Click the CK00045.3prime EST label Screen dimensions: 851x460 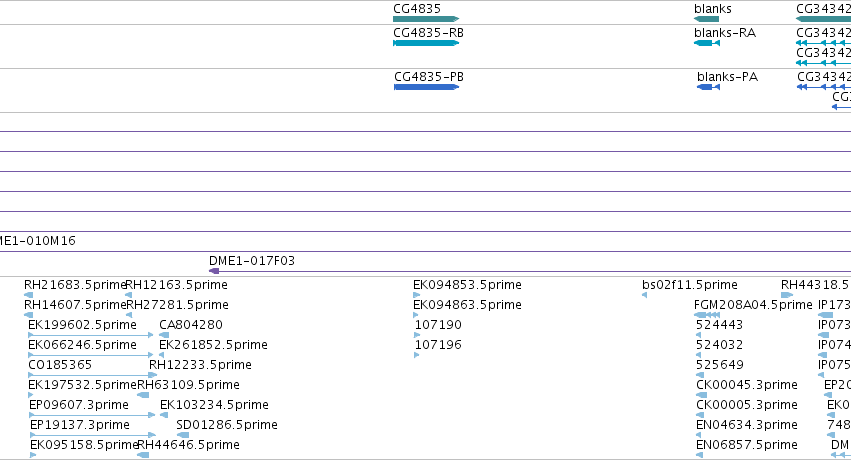747,385
